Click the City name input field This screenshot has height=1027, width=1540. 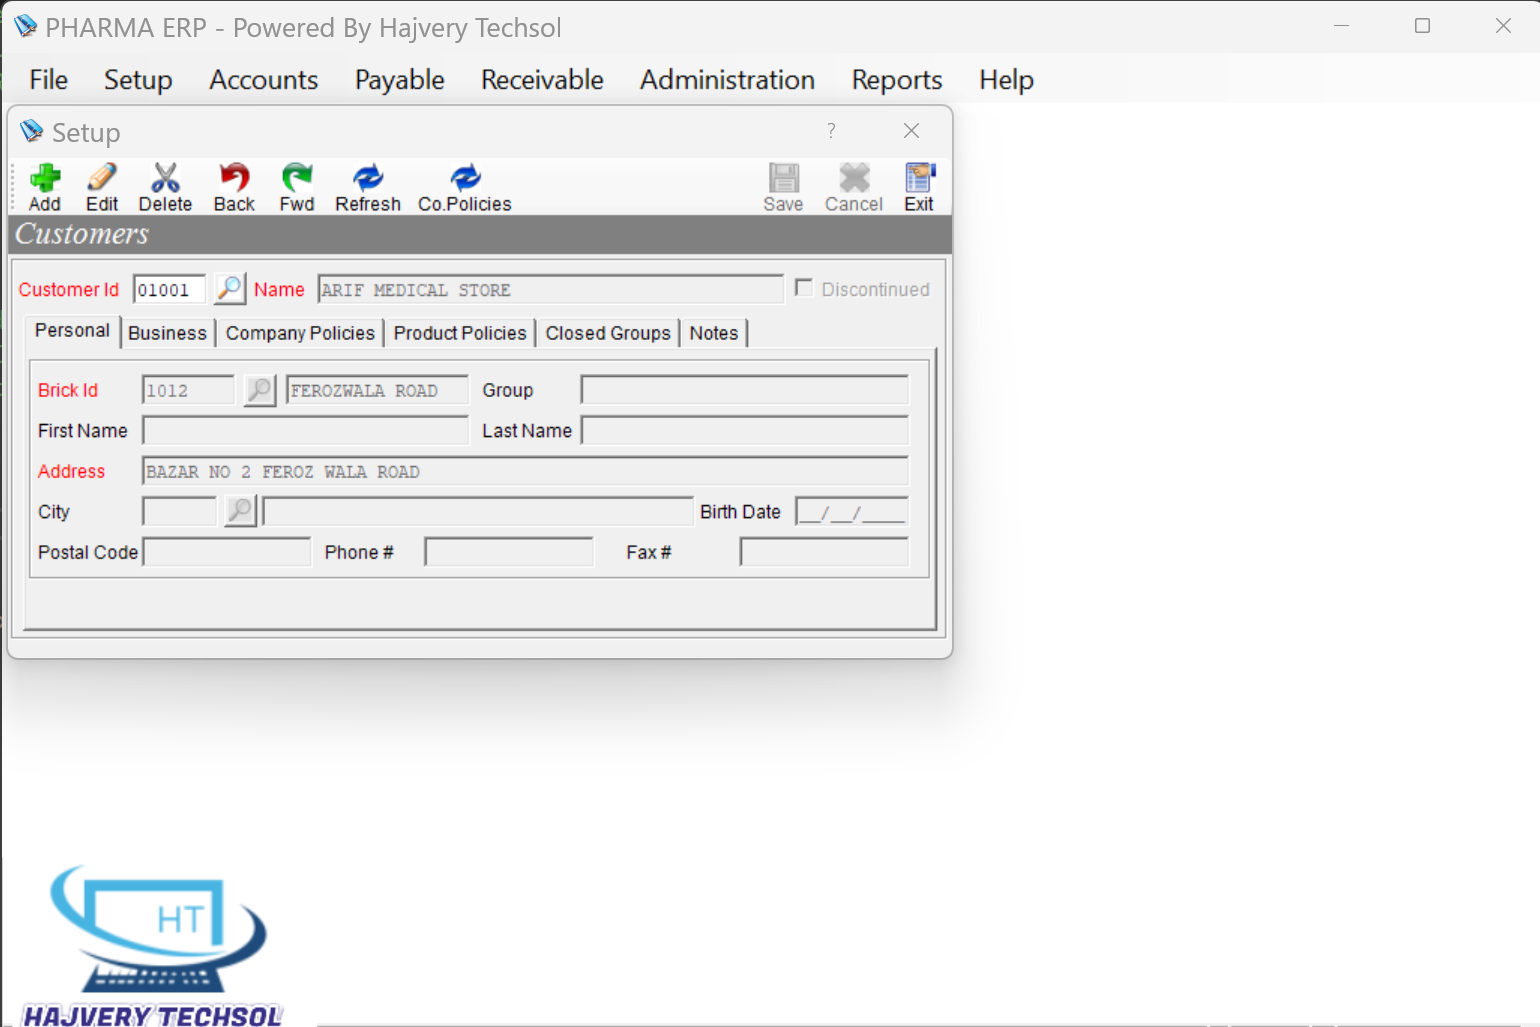coord(477,511)
